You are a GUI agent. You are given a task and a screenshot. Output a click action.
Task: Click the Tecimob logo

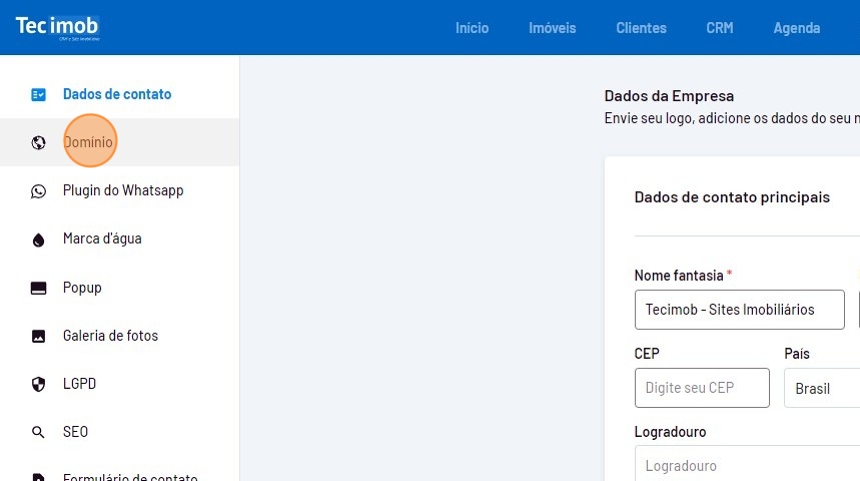[57, 27]
